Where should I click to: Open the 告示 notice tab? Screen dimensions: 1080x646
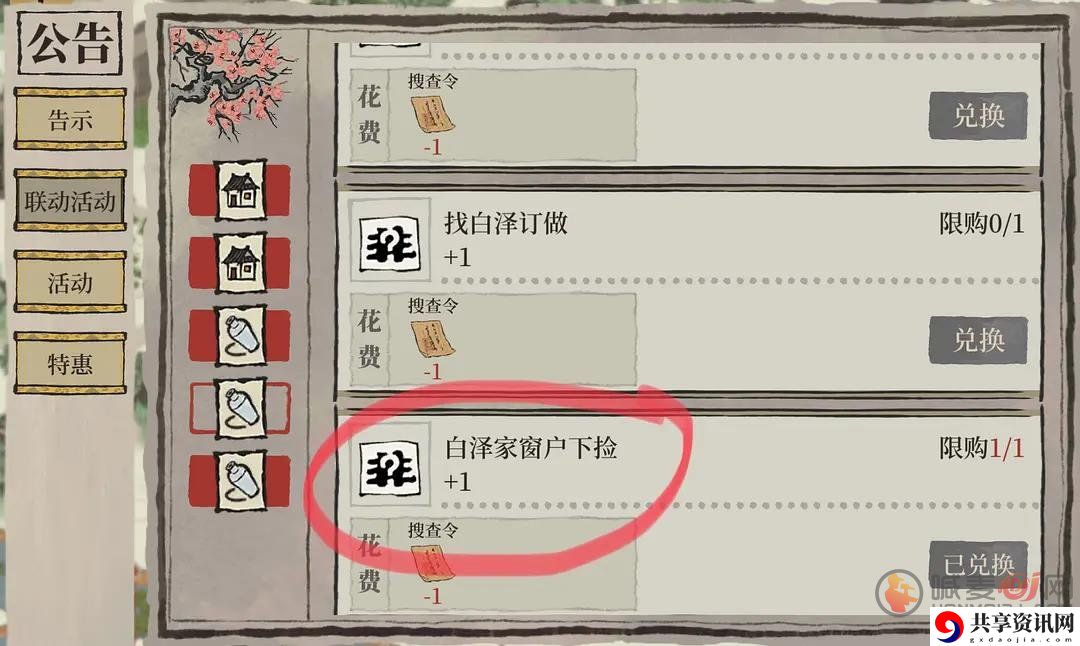tap(70, 118)
